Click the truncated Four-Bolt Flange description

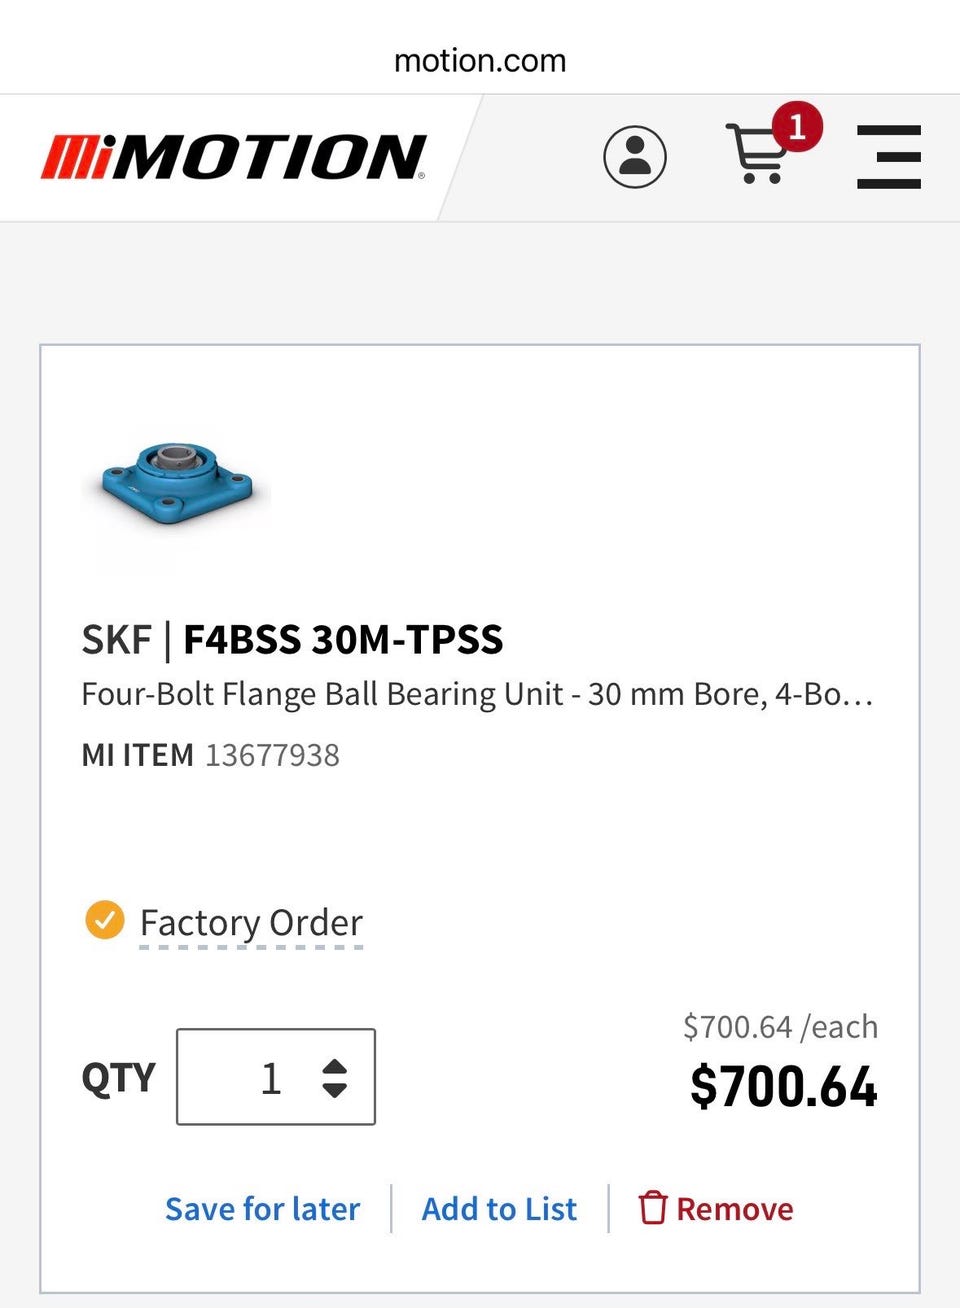(x=477, y=694)
